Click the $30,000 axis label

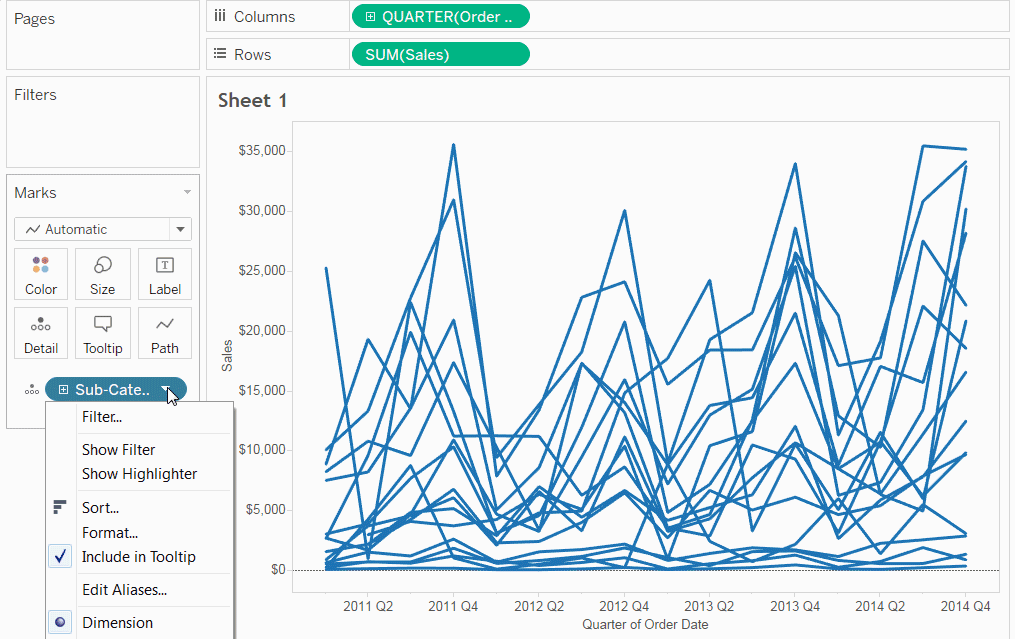(262, 210)
